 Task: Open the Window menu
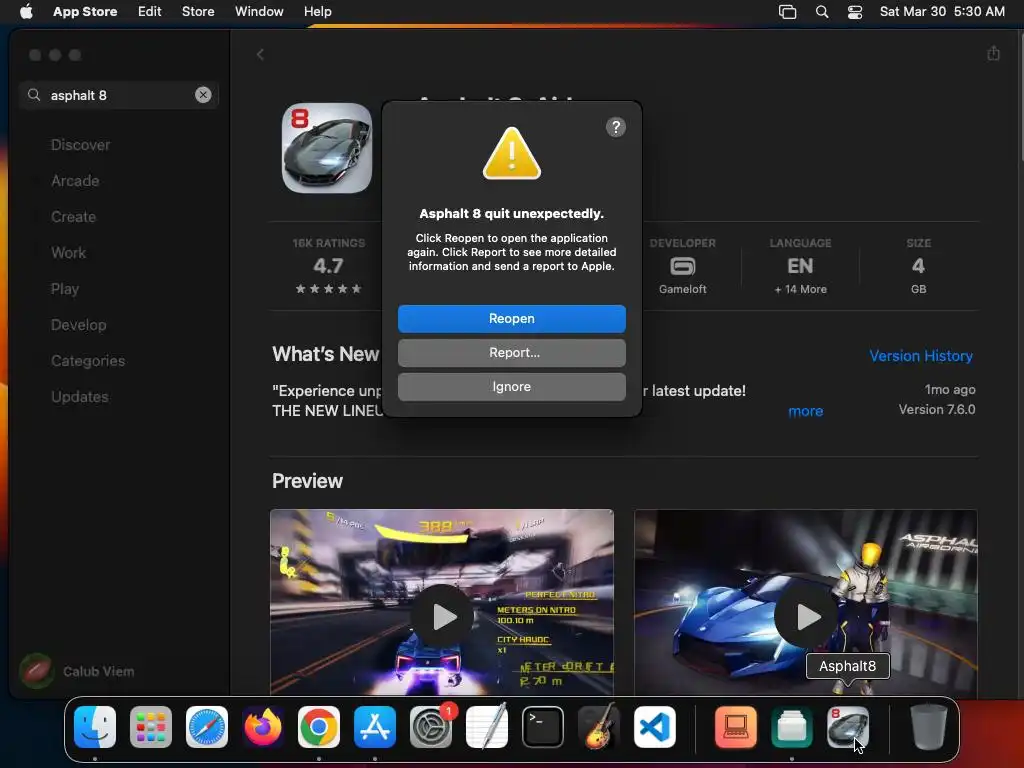tap(259, 11)
